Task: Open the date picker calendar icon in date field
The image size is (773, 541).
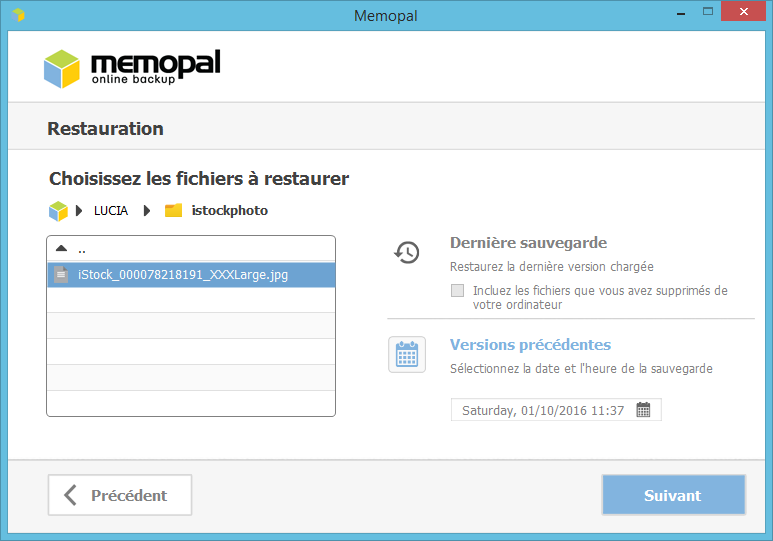Action: [643, 410]
